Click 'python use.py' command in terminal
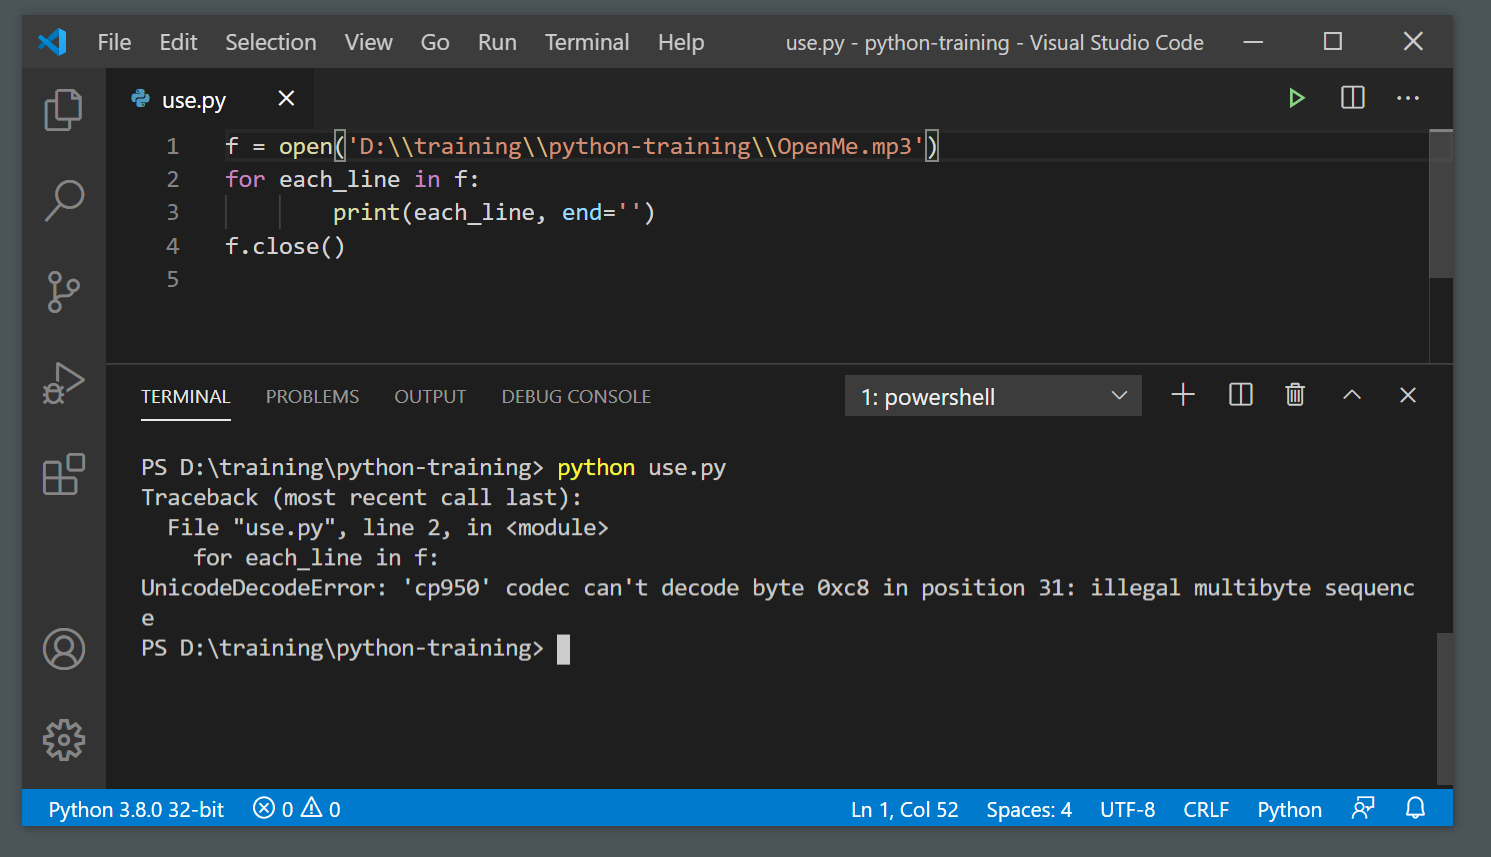Viewport: 1491px width, 857px height. [641, 468]
